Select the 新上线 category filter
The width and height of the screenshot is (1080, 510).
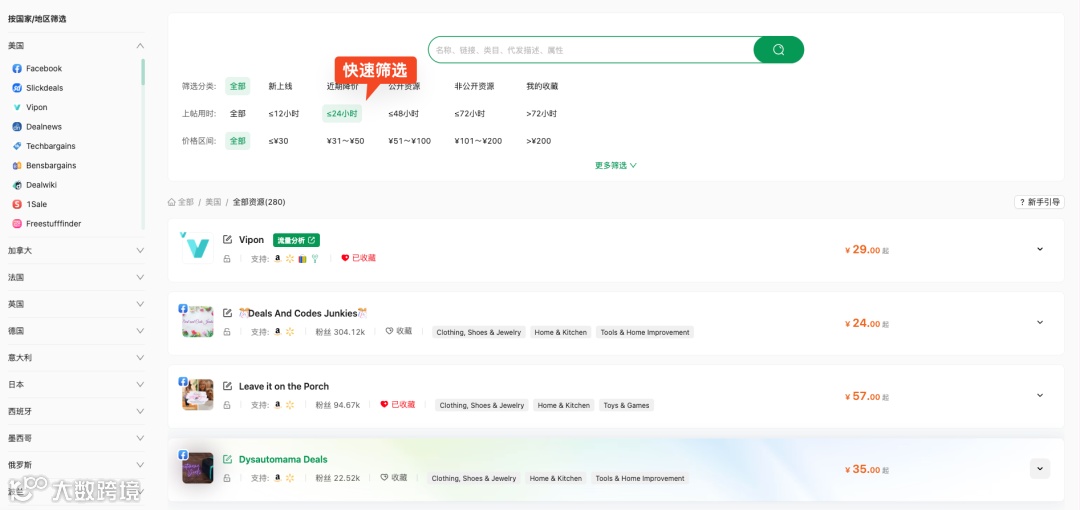click(x=280, y=86)
